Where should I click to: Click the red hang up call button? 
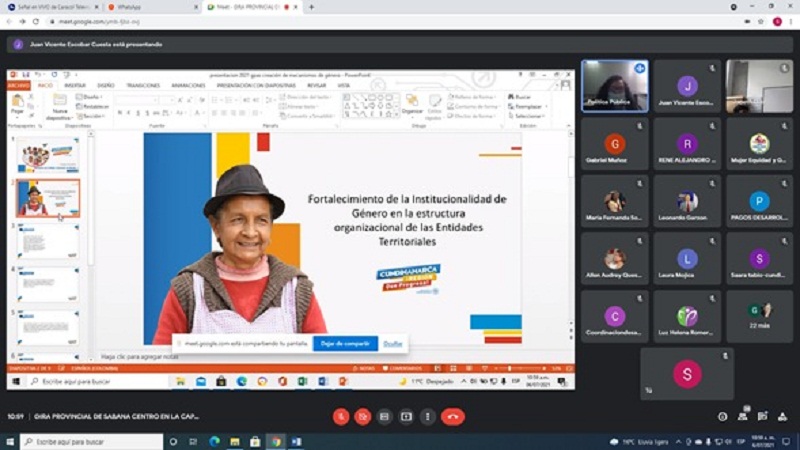453,417
